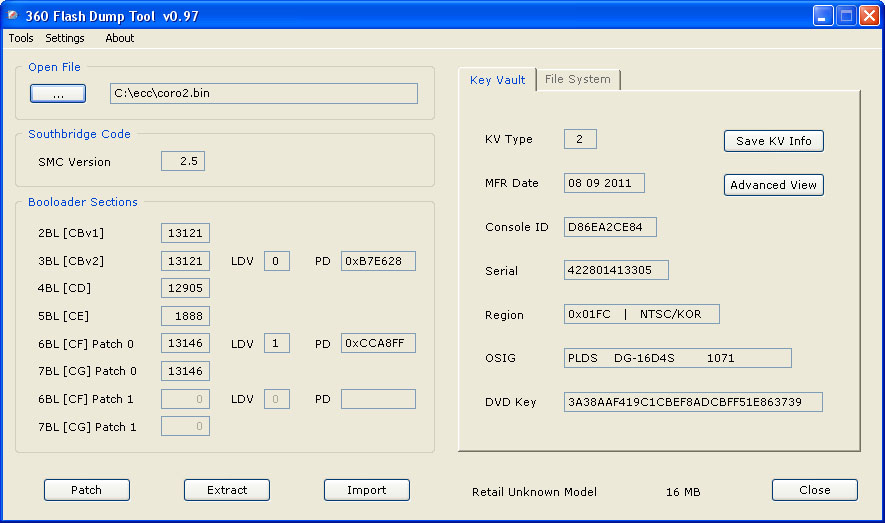The height and width of the screenshot is (523, 885).
Task: Click the SMC Version field
Action: [x=183, y=161]
